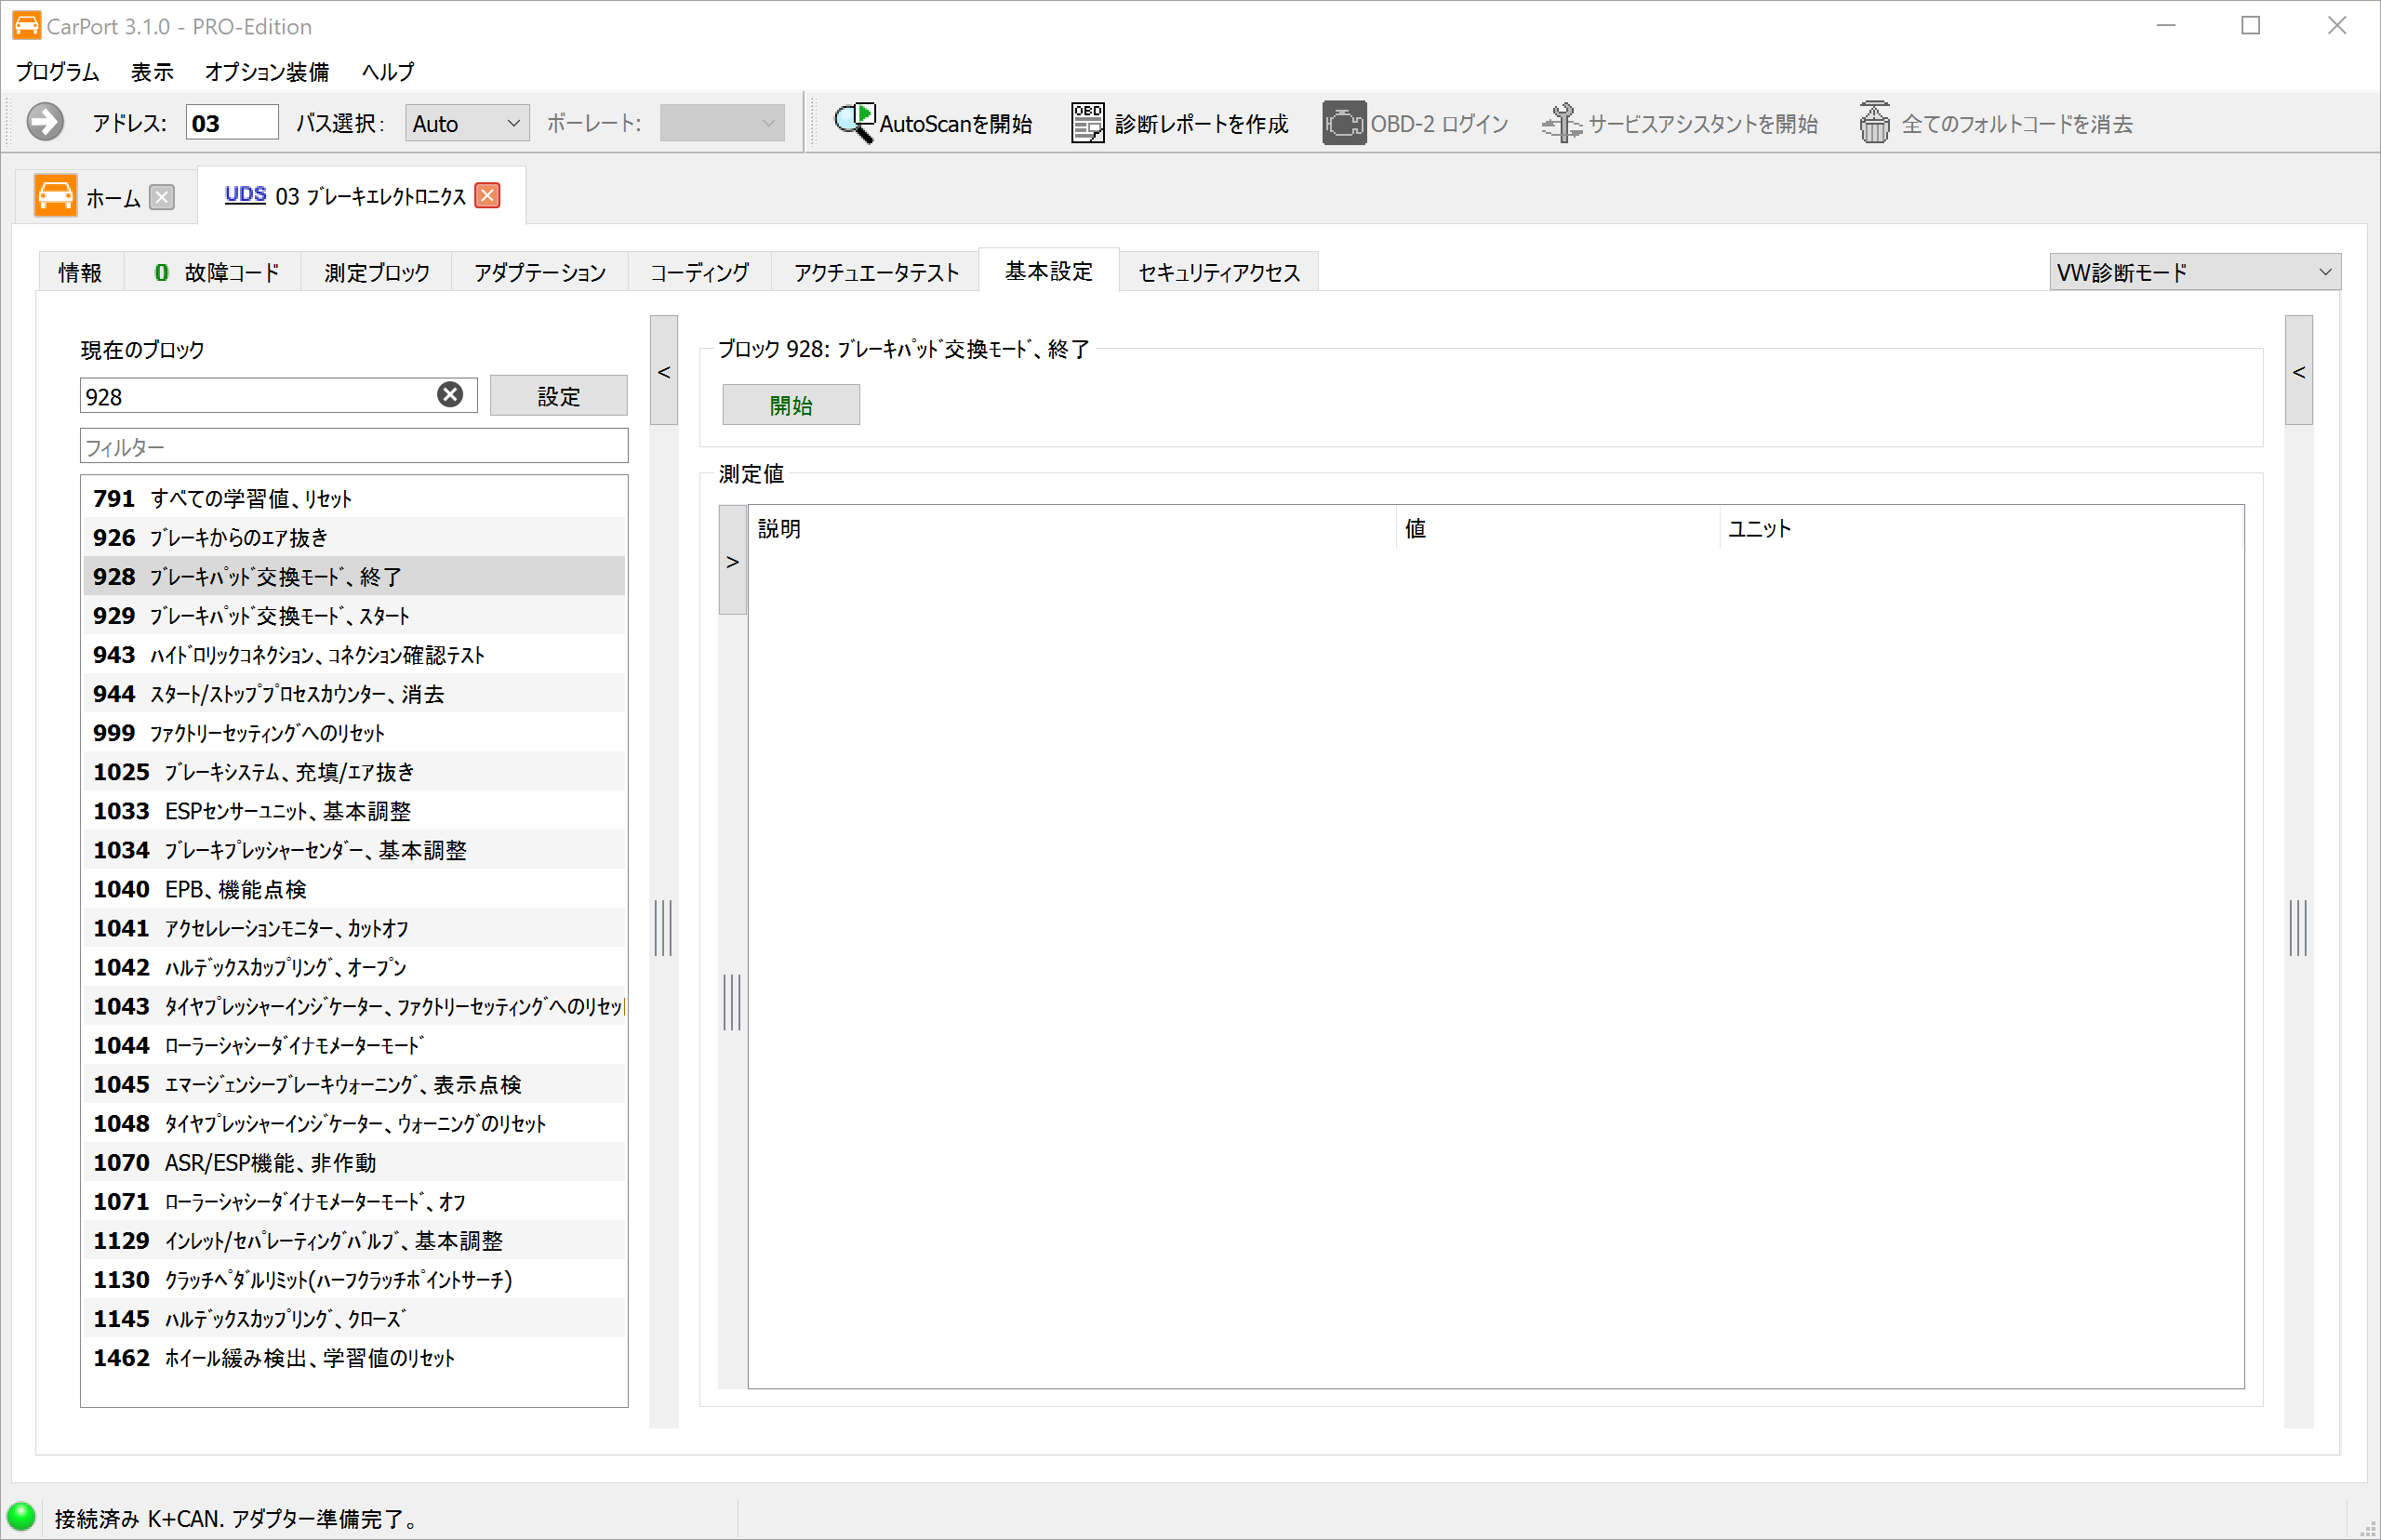2381x1540 pixels.
Task: Select block 1462 ホイール緩み検出
Action: click(x=354, y=1357)
